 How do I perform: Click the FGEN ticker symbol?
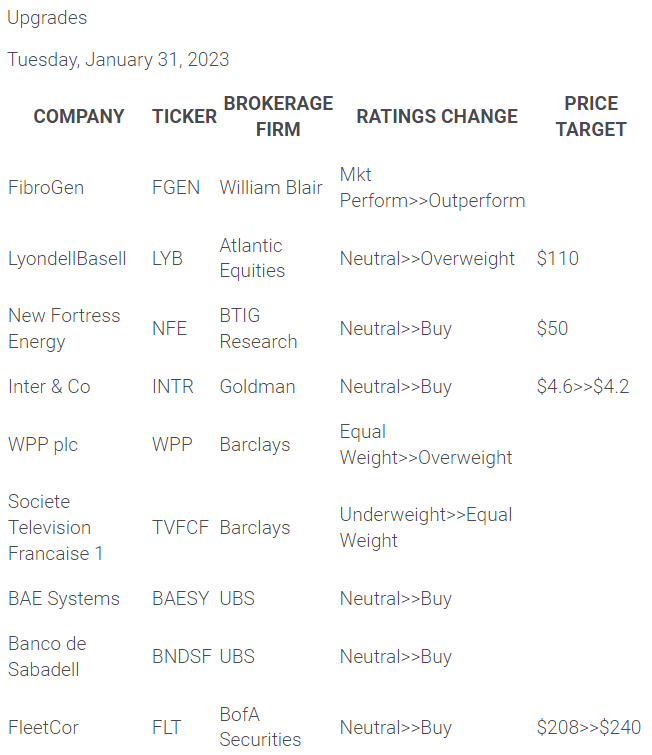pos(176,188)
